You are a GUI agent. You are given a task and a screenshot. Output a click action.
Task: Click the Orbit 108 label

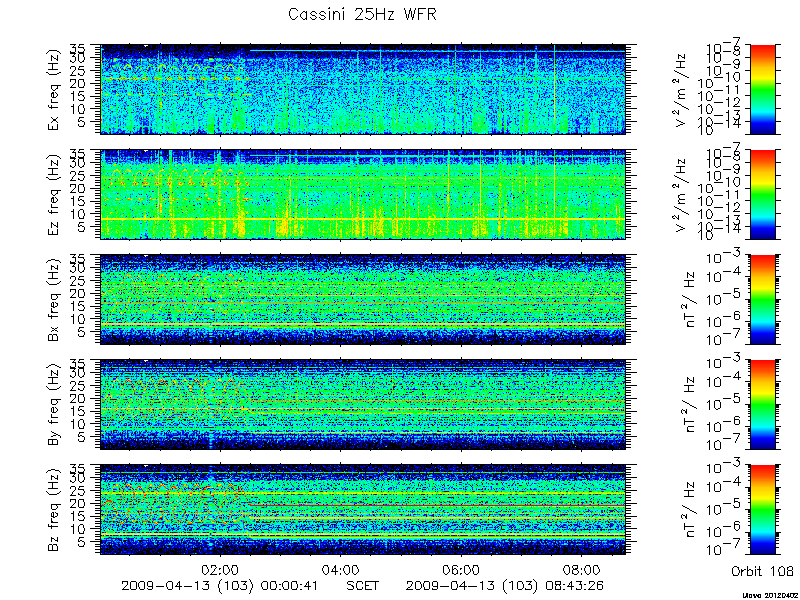[x=762, y=571]
